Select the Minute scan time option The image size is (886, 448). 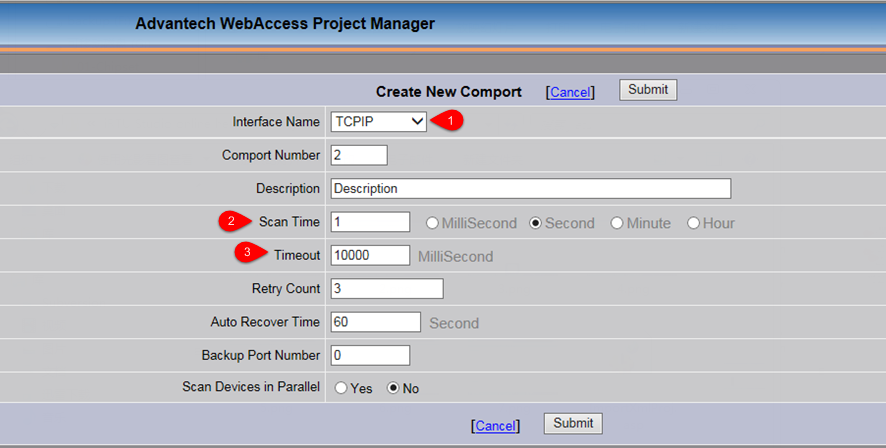point(617,223)
